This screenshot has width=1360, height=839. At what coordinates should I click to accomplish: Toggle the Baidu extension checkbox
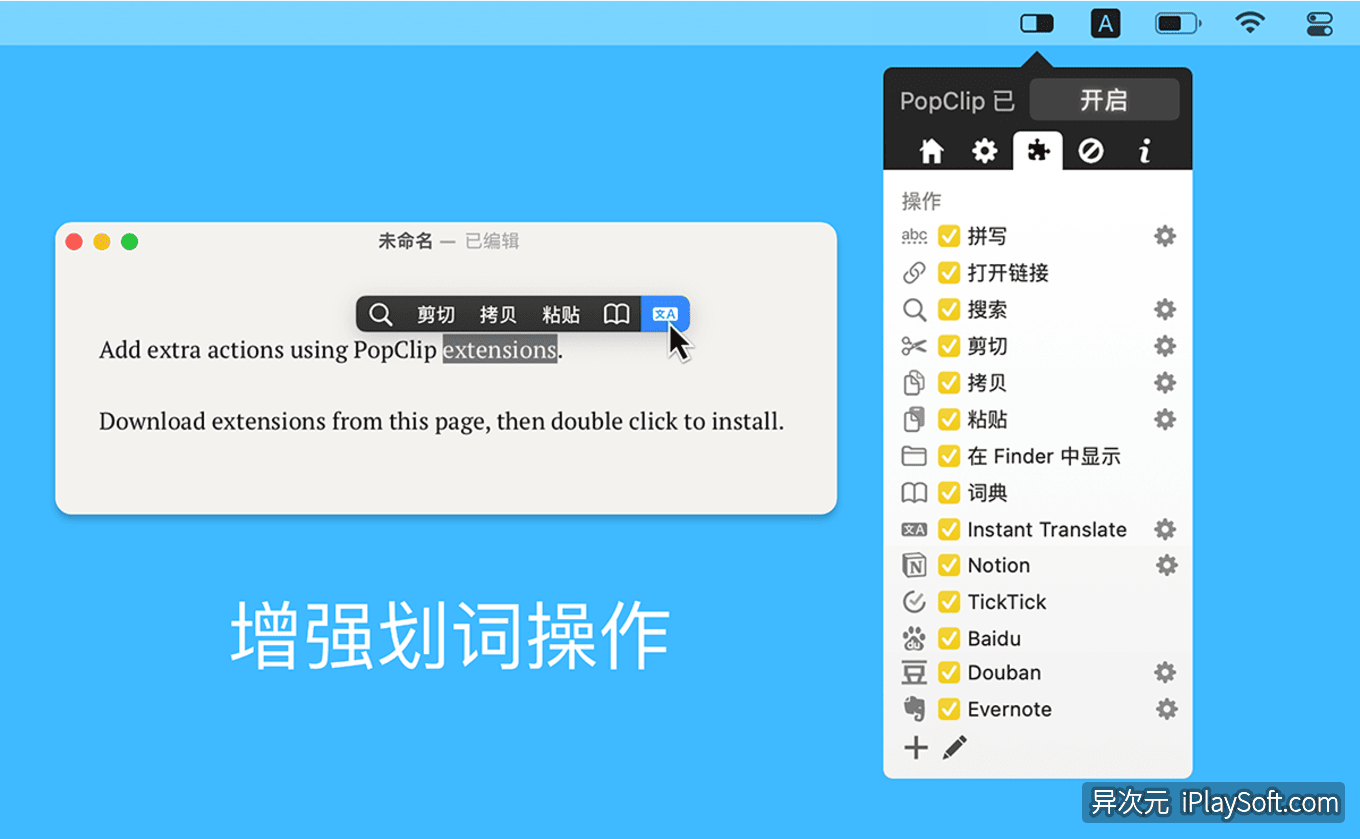click(948, 638)
